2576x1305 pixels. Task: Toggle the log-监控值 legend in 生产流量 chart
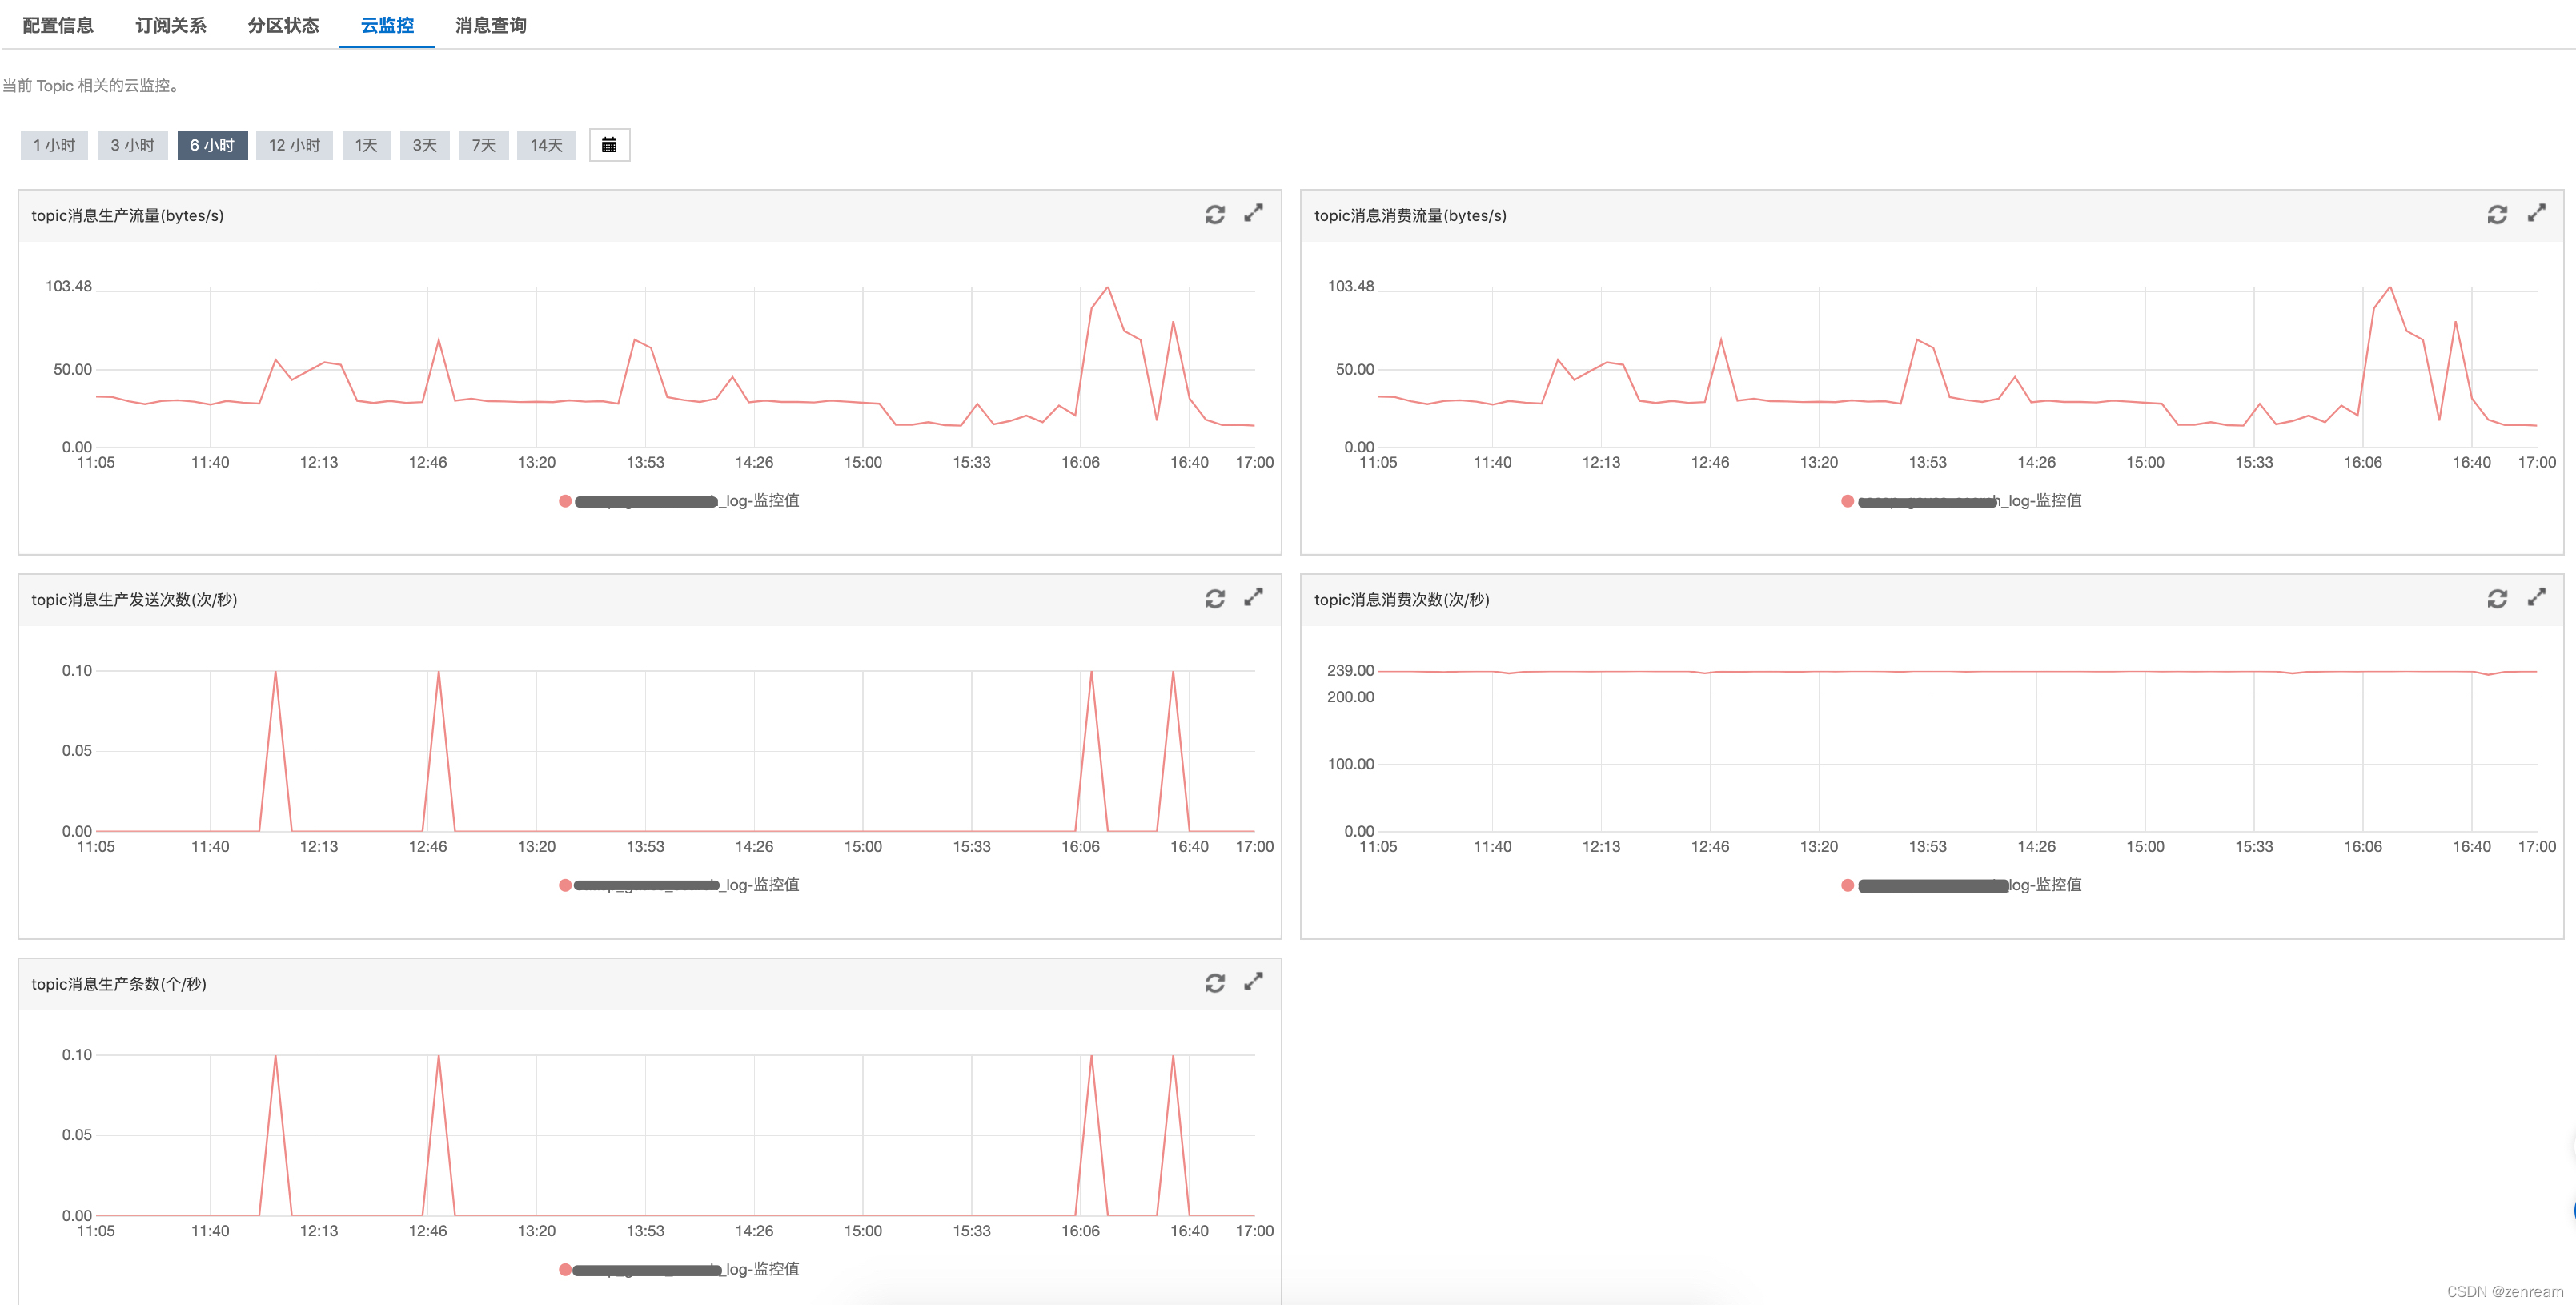pyautogui.click(x=761, y=501)
